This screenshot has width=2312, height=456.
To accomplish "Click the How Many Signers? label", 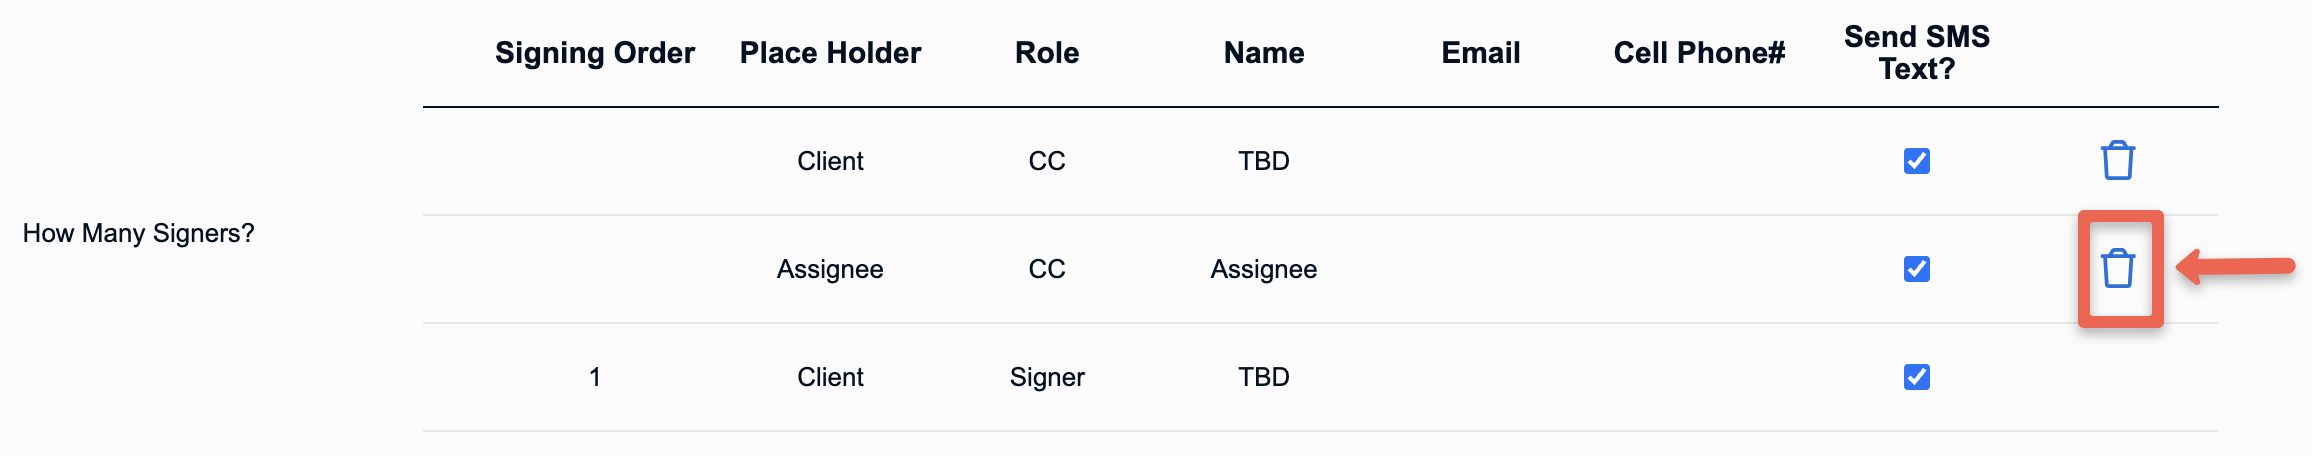I will [x=139, y=233].
